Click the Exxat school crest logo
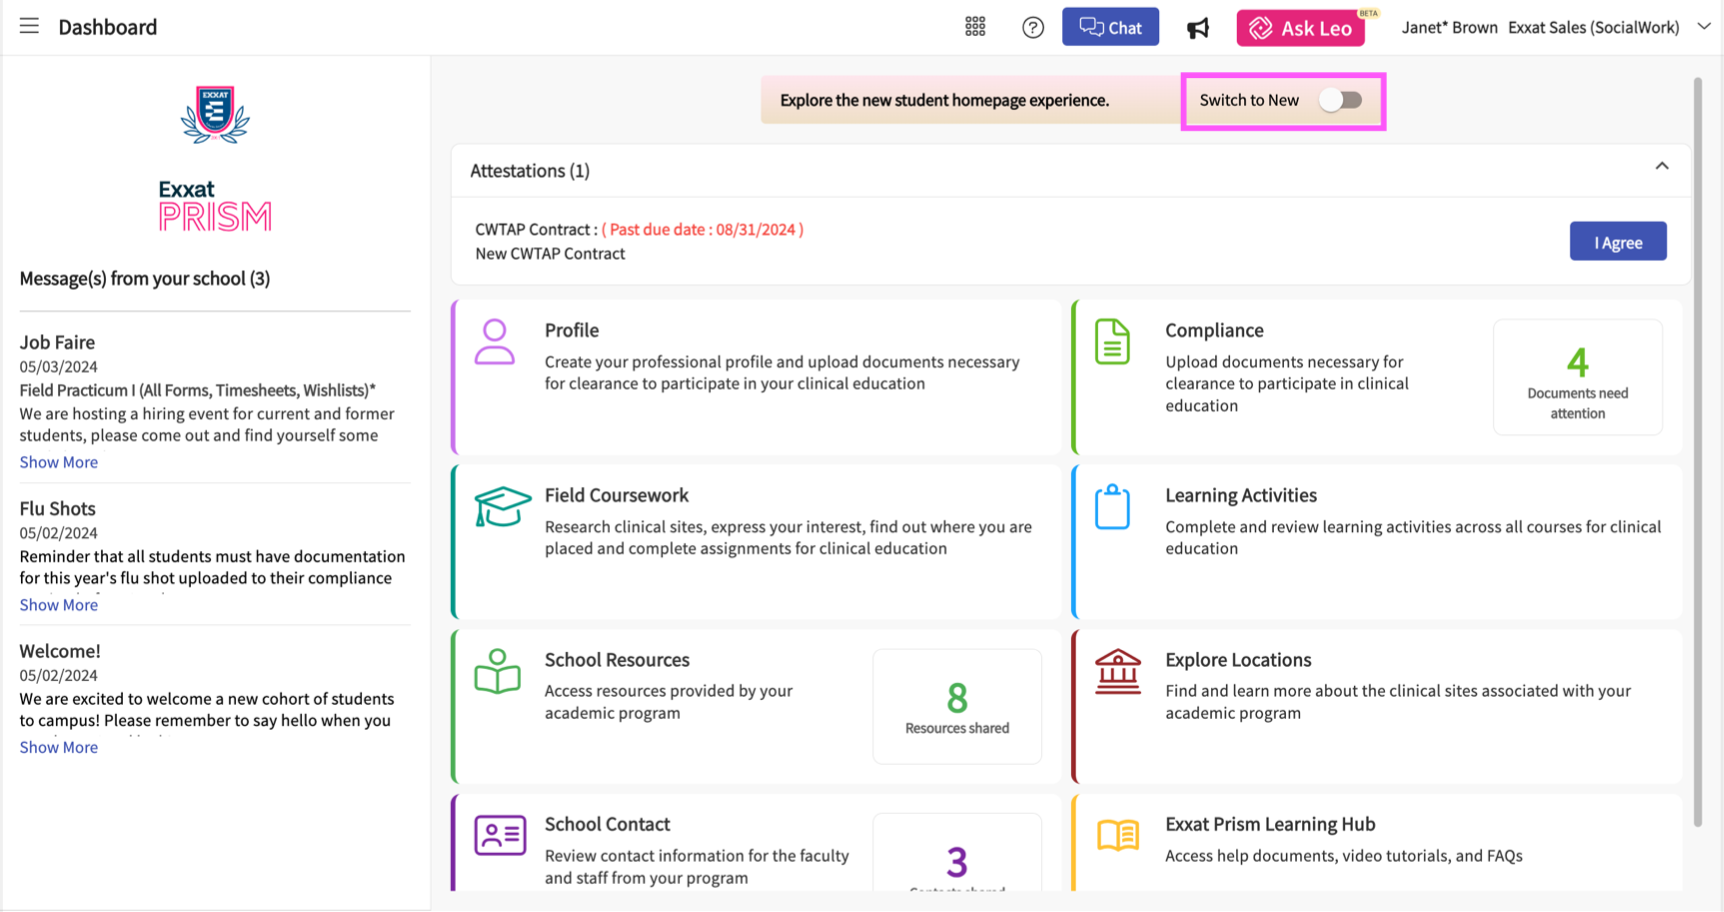The height and width of the screenshot is (912, 1724). pos(215,115)
